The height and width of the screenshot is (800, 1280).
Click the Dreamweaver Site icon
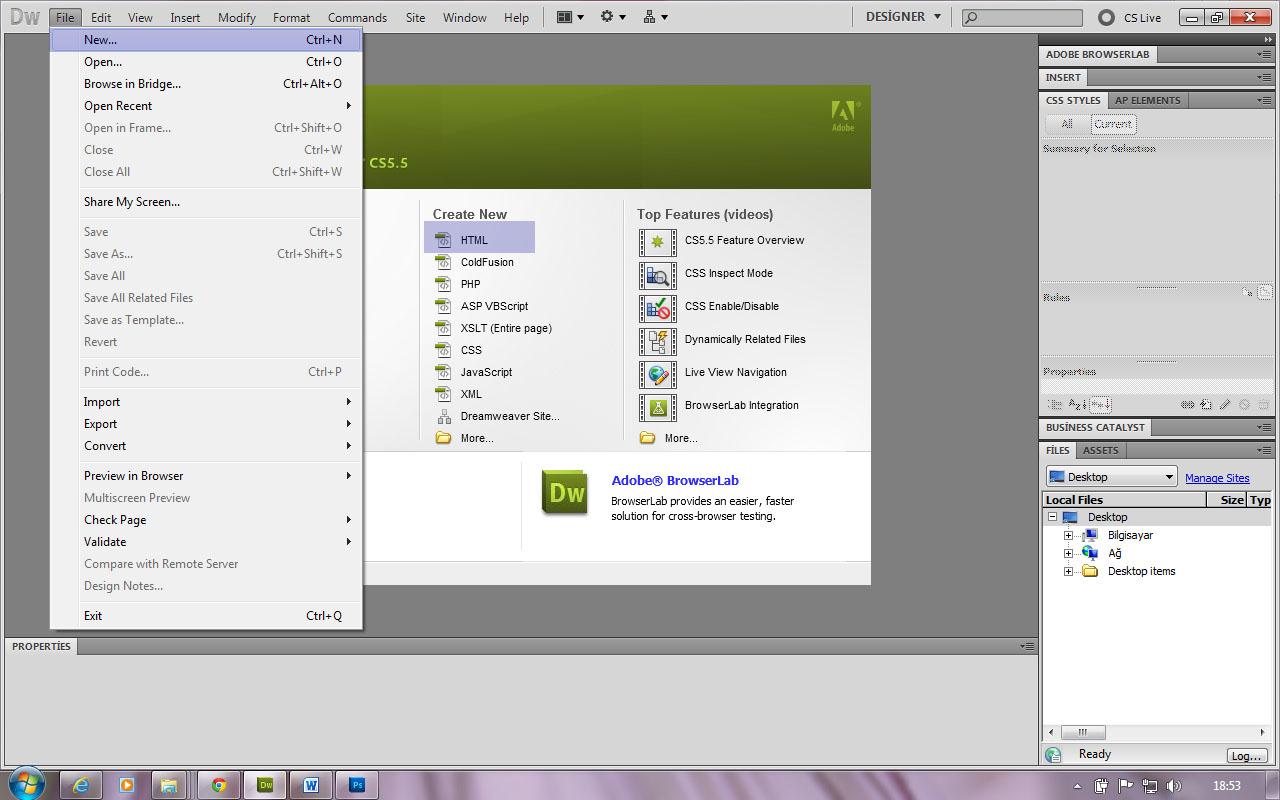click(x=443, y=416)
